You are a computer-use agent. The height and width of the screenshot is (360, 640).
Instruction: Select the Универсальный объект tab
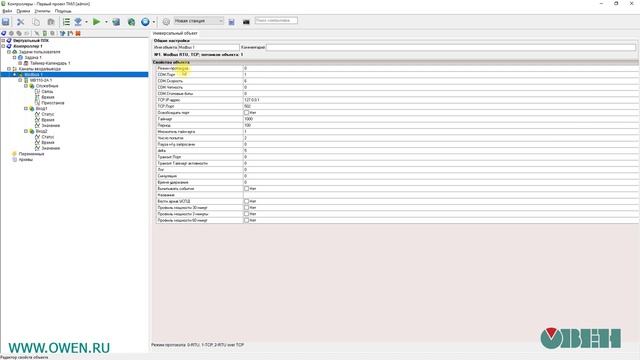coord(175,33)
